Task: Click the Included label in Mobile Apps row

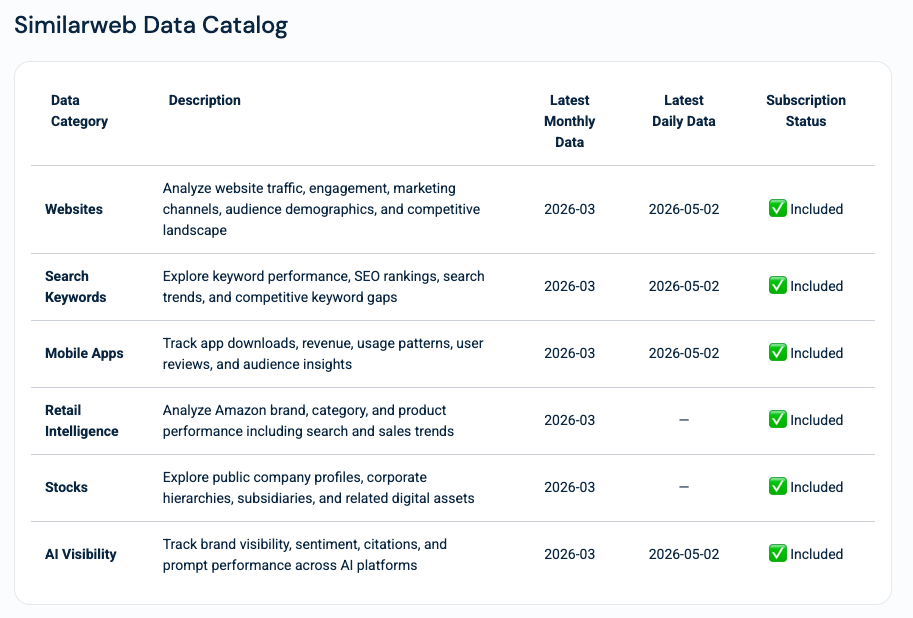Action: tap(816, 353)
